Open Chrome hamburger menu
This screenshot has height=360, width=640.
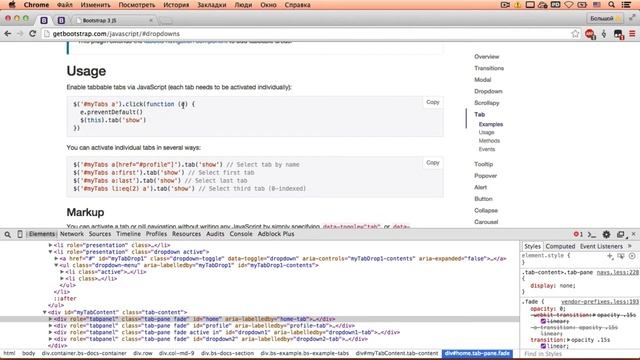632,34
